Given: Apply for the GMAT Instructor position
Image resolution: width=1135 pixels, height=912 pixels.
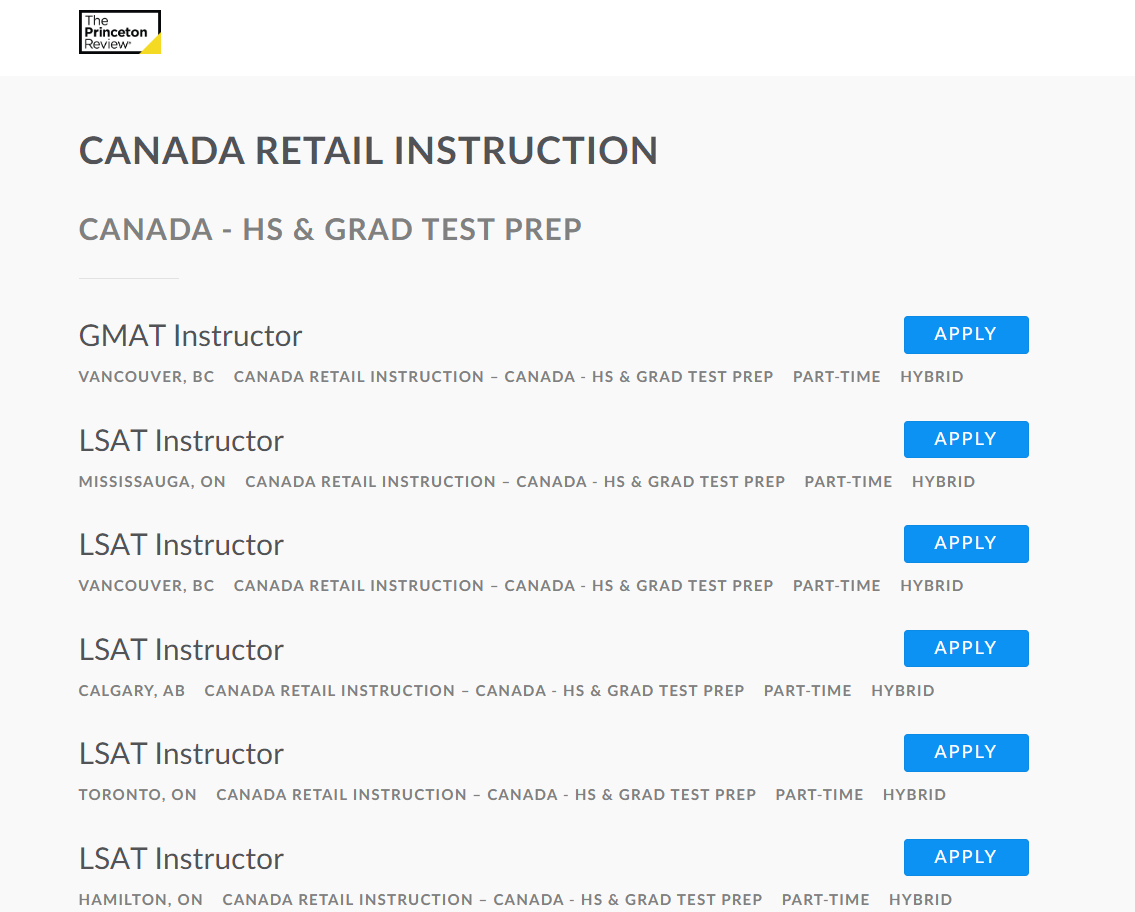Looking at the screenshot, I should (x=965, y=335).
